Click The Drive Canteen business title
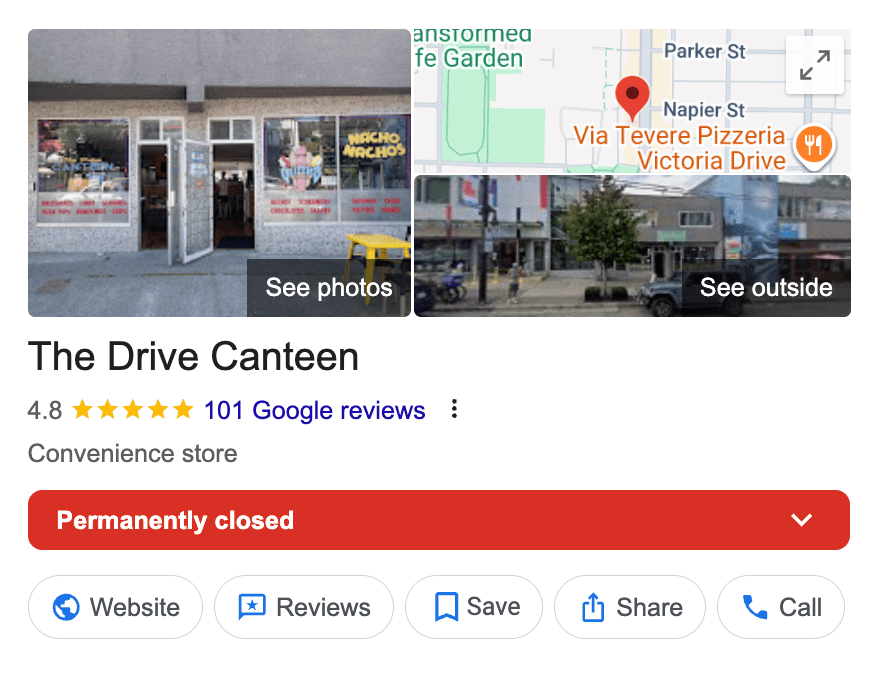 coord(193,357)
